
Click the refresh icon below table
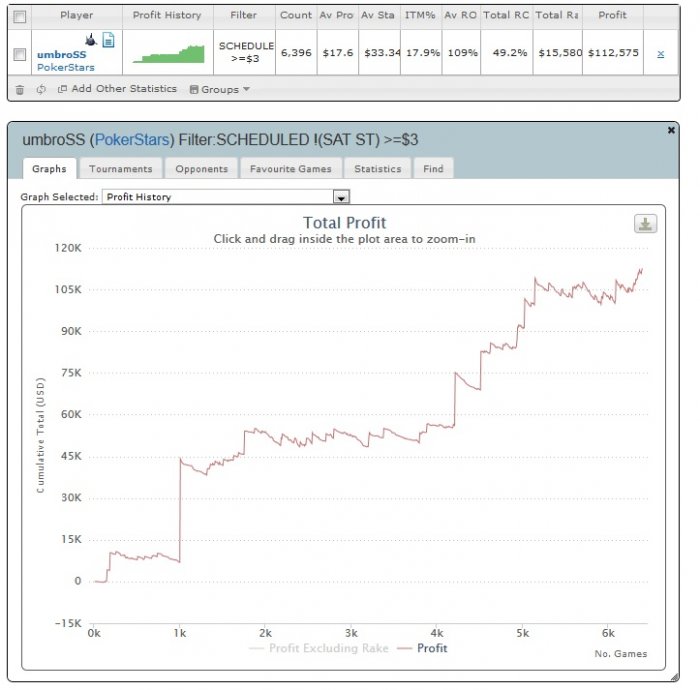coord(41,89)
